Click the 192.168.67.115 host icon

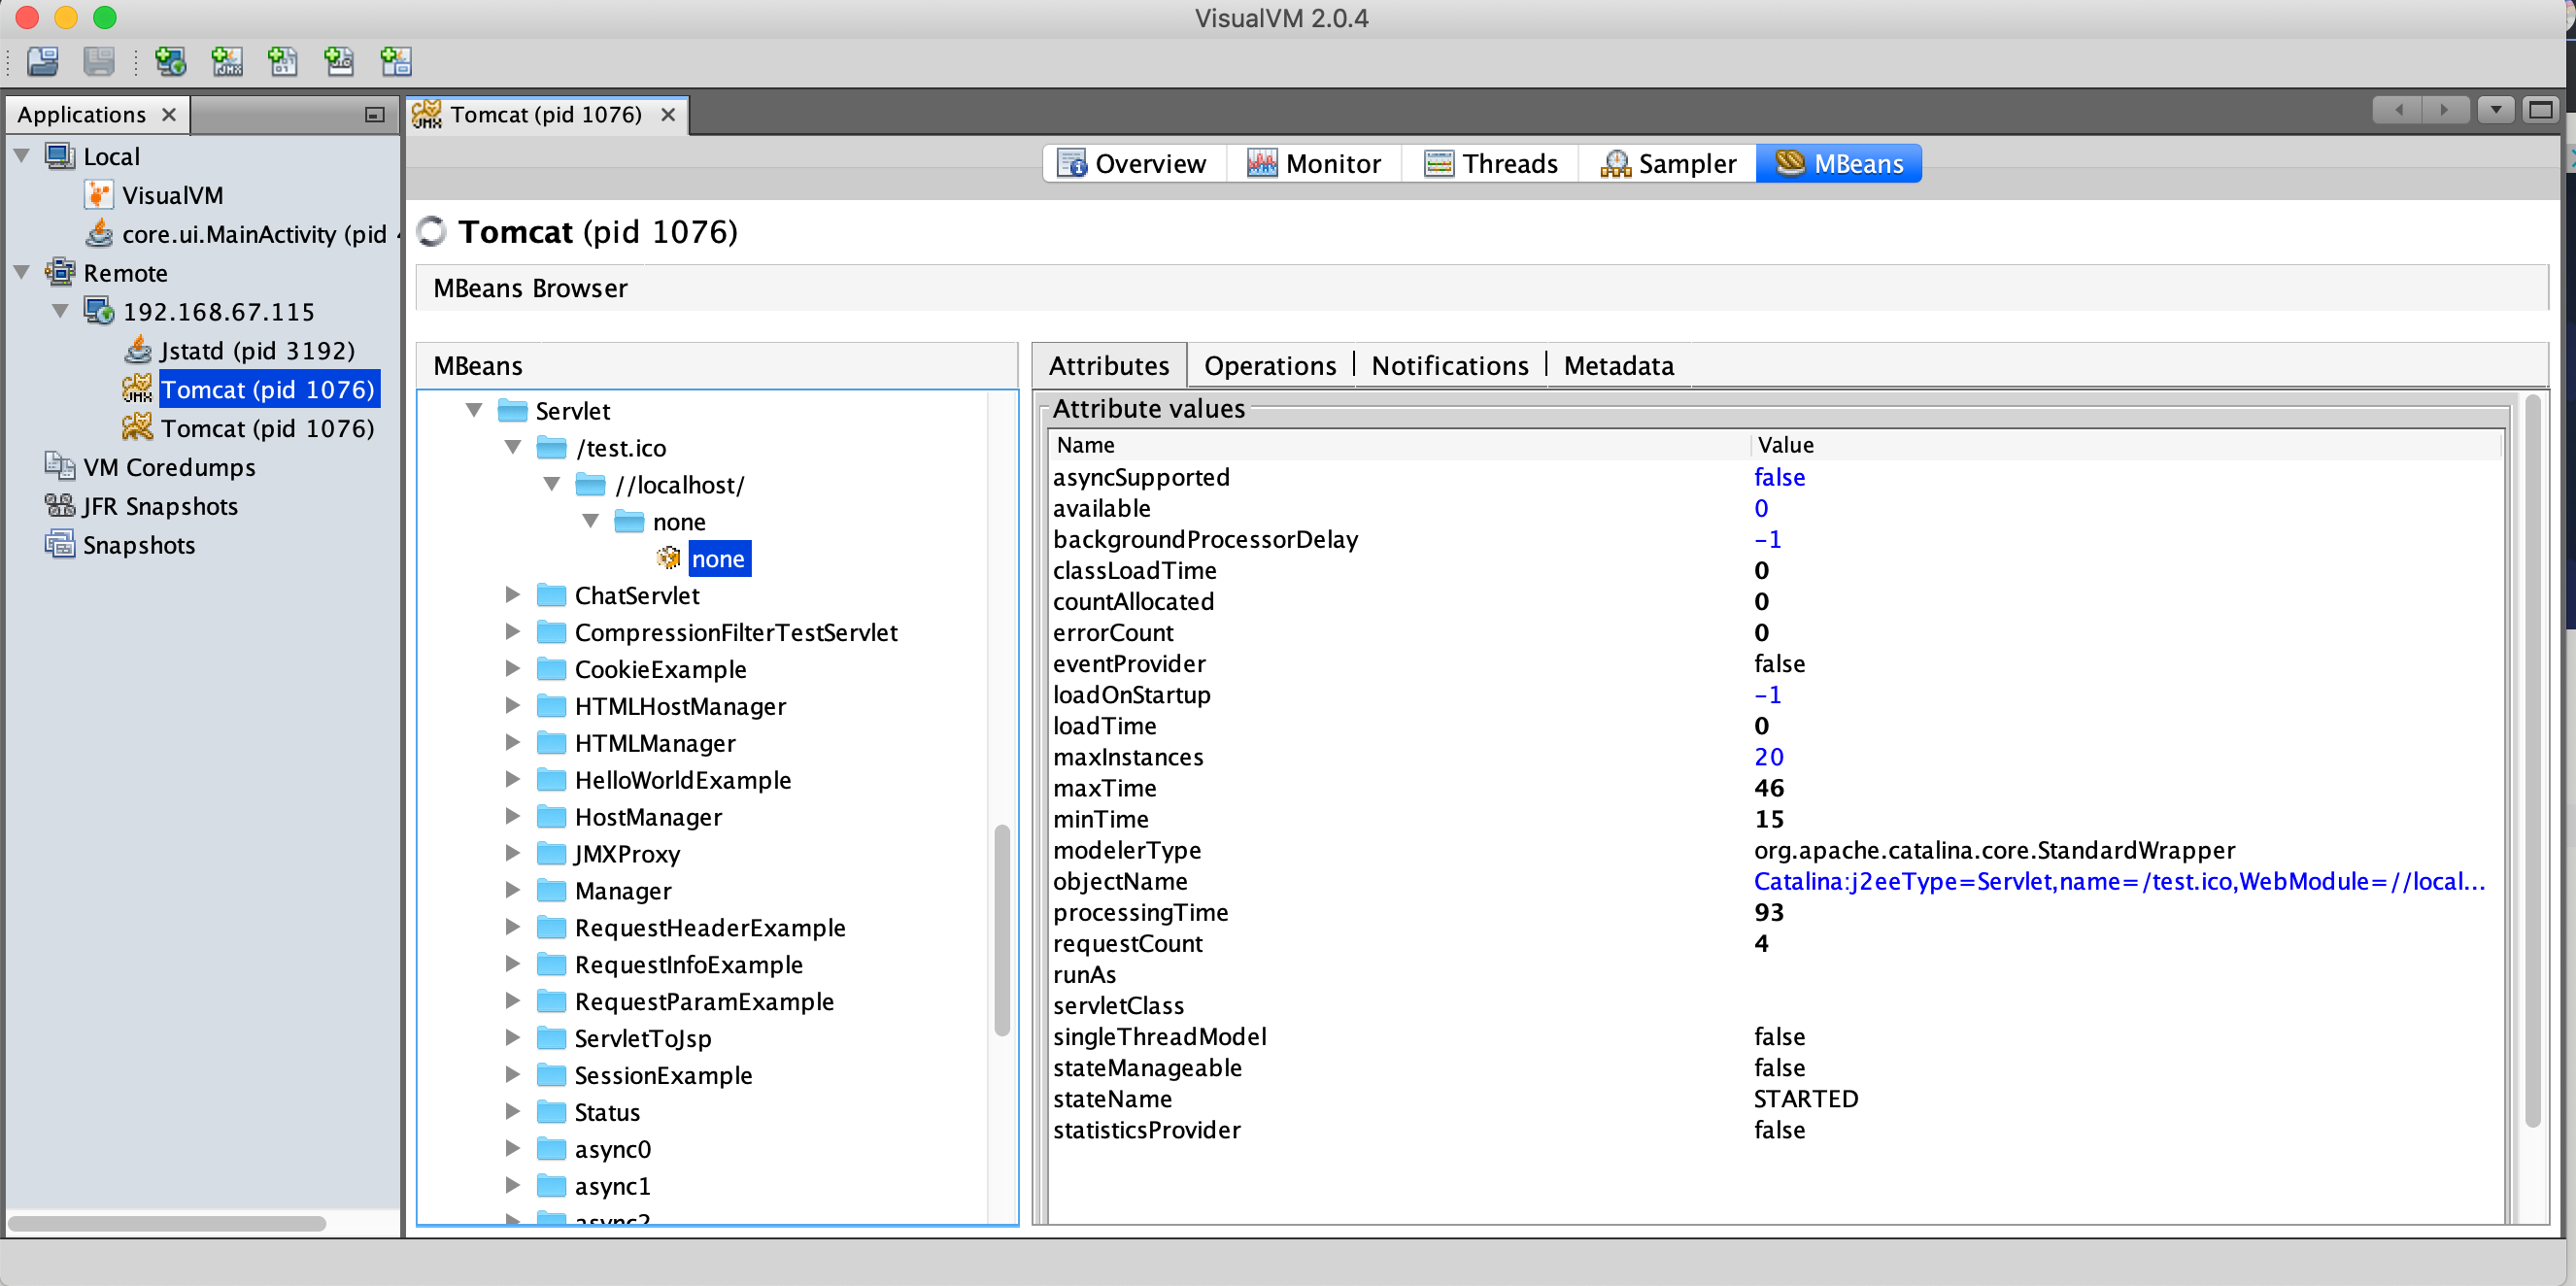pos(98,311)
